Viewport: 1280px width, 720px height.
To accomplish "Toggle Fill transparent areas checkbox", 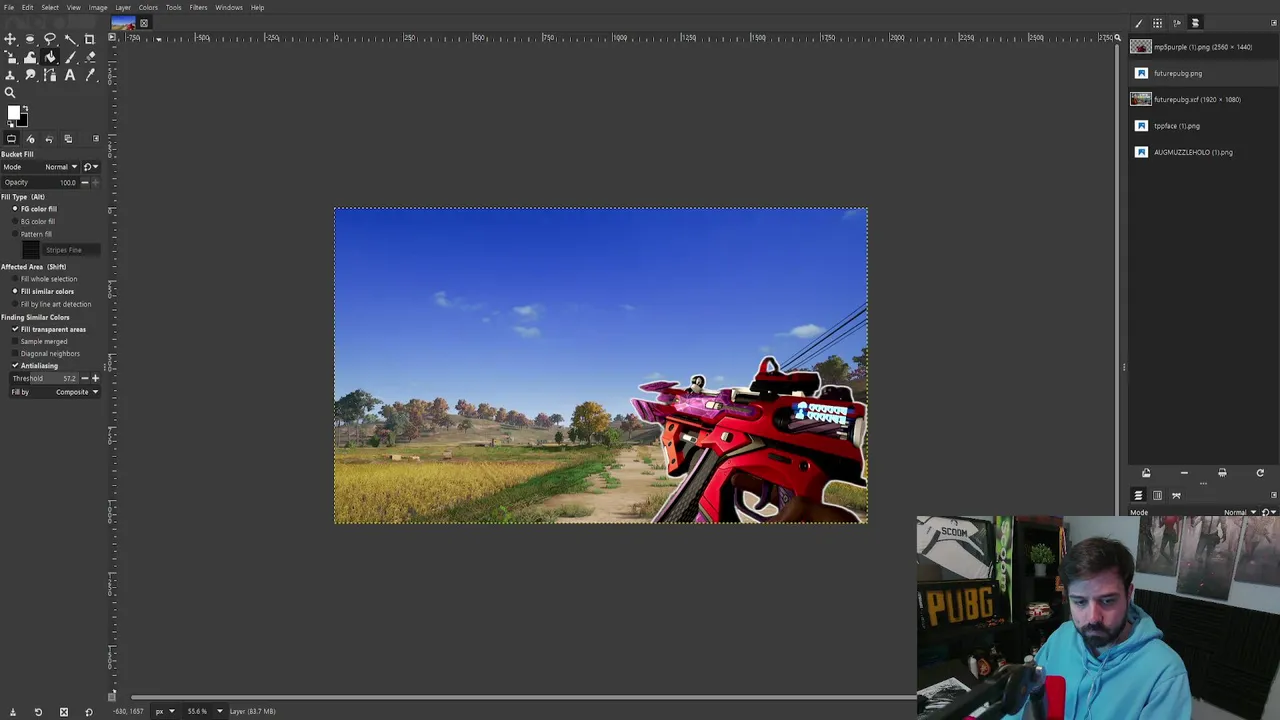I will (48, 329).
